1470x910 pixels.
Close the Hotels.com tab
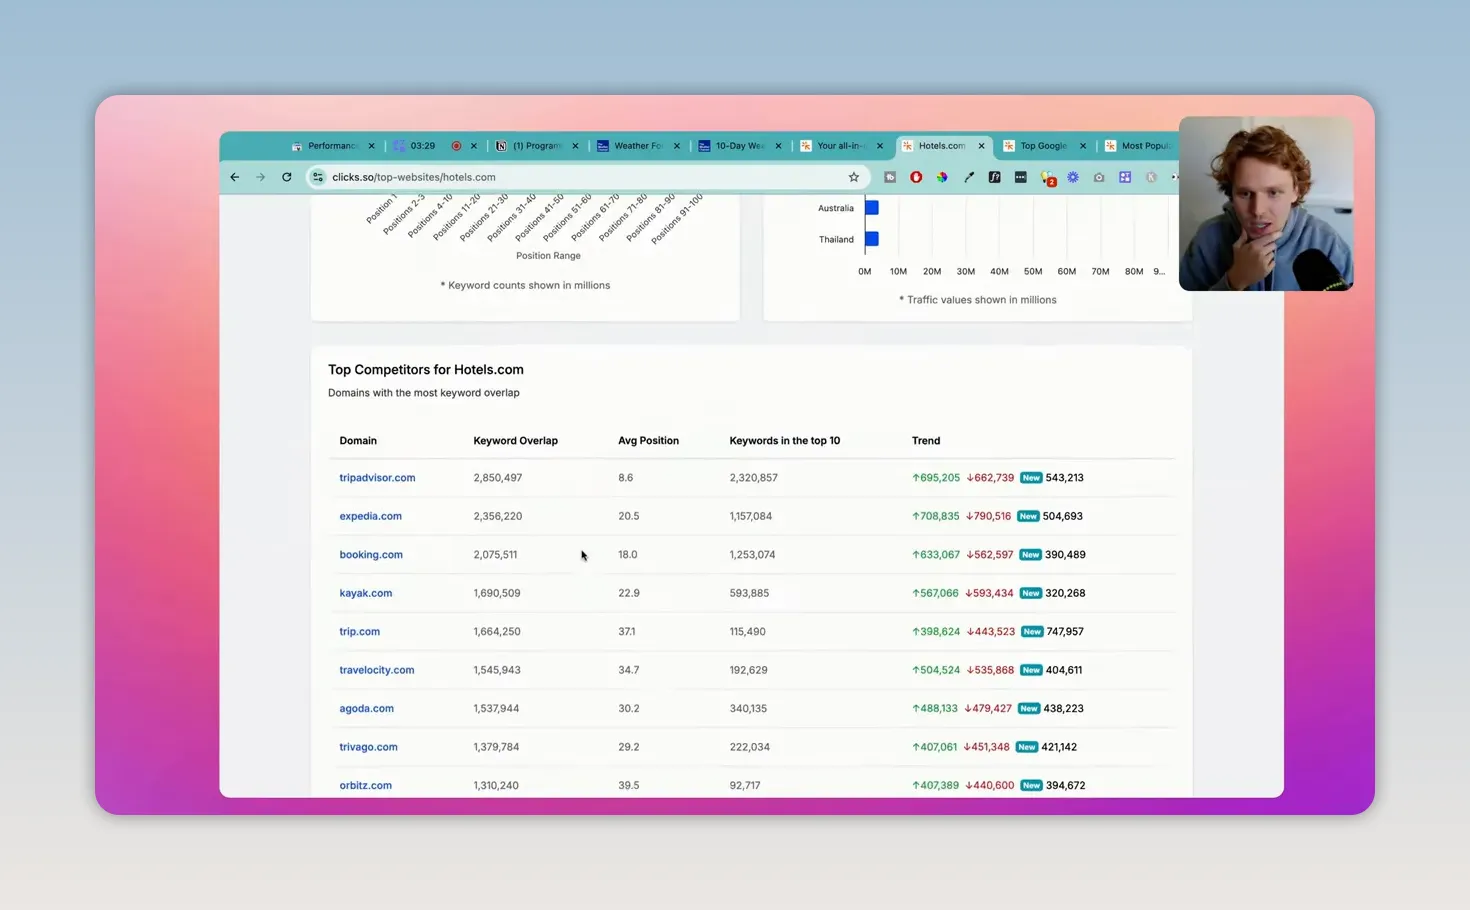tap(981, 146)
